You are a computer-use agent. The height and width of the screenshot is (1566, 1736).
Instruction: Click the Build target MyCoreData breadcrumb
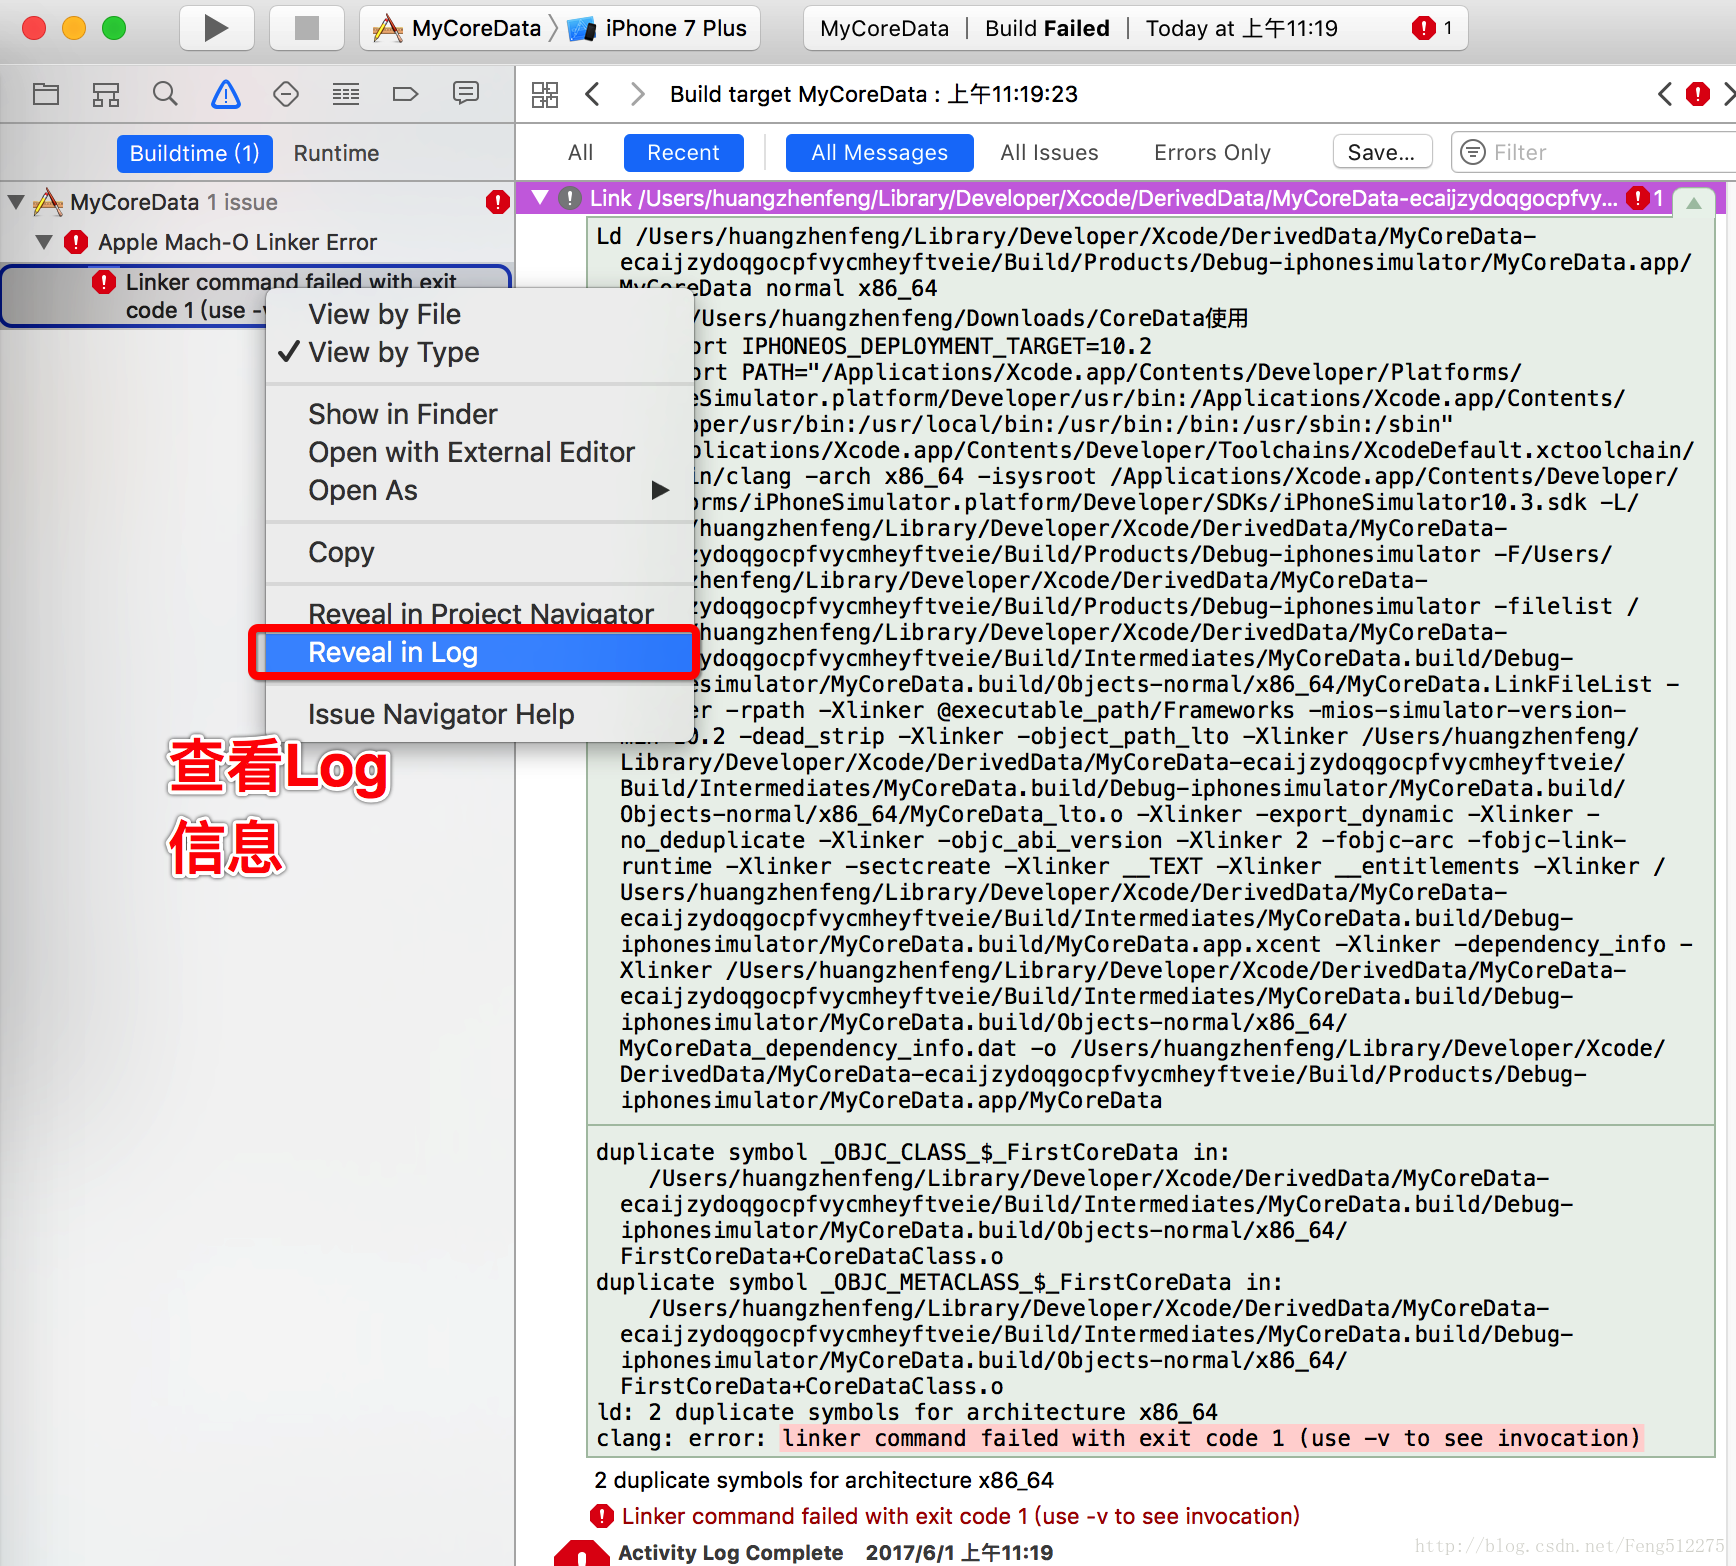pos(873,94)
